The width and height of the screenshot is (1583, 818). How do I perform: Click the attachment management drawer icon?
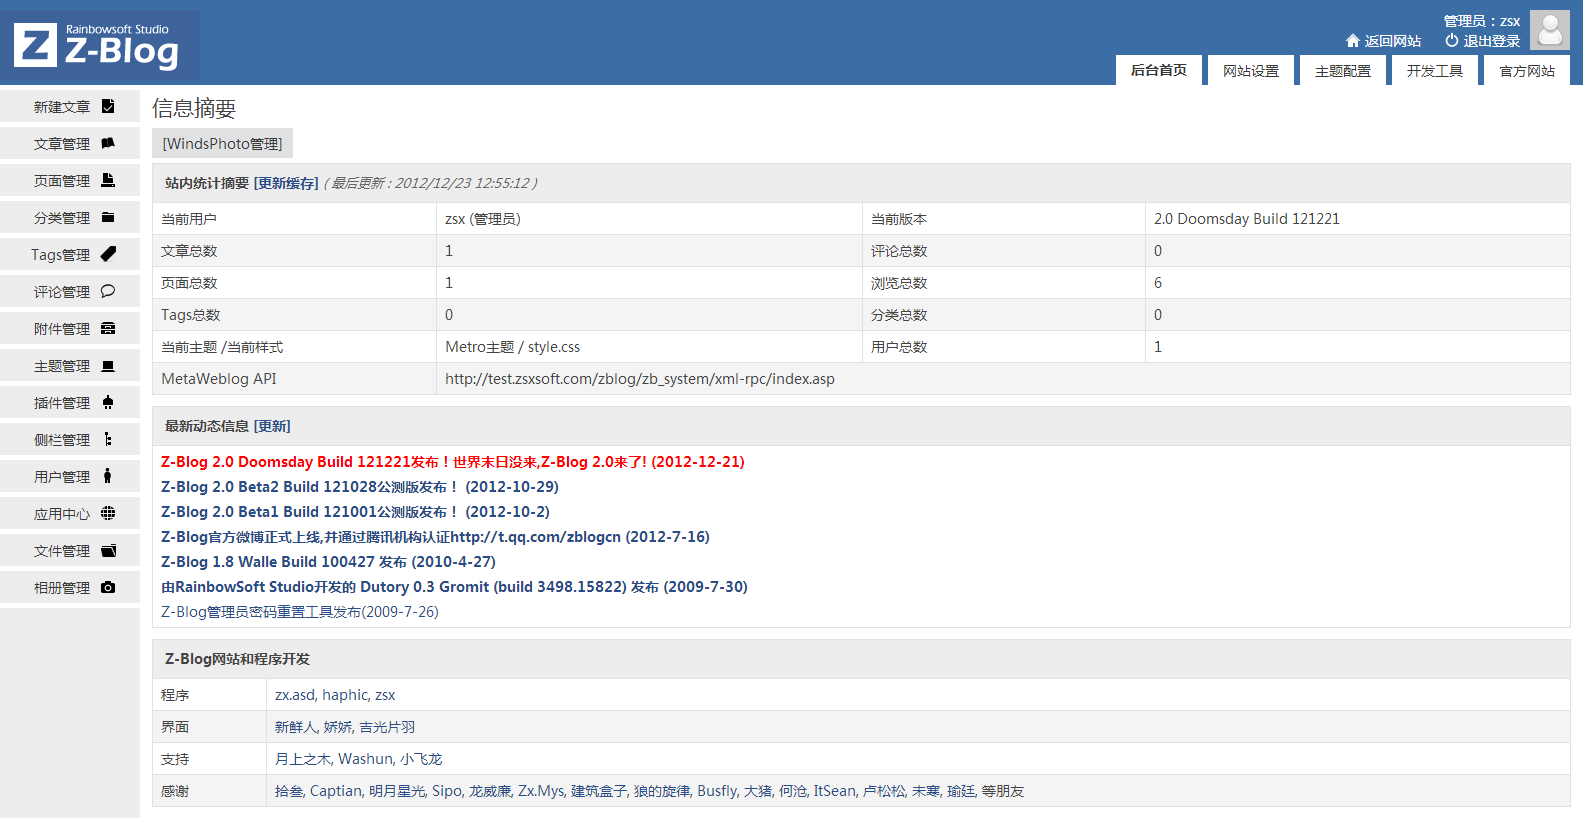[108, 328]
